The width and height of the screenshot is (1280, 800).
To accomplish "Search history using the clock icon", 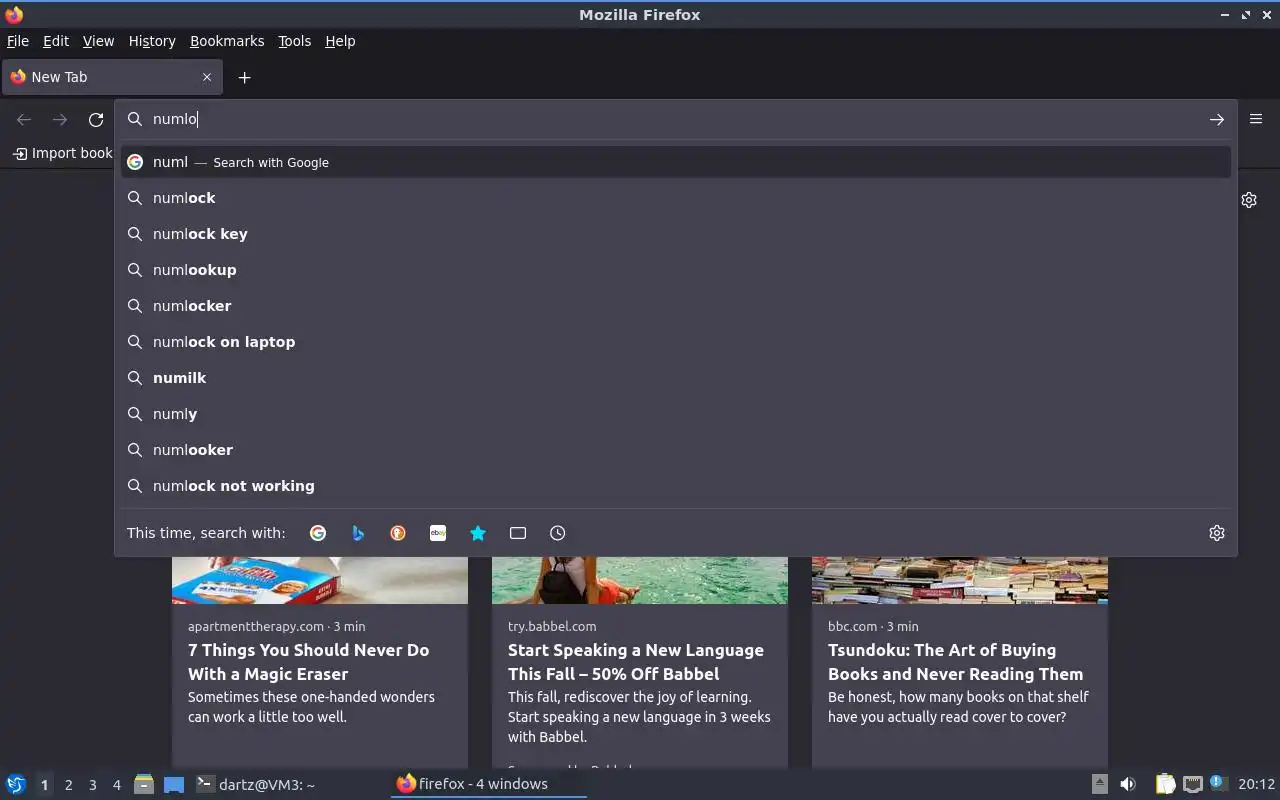I will coord(558,533).
